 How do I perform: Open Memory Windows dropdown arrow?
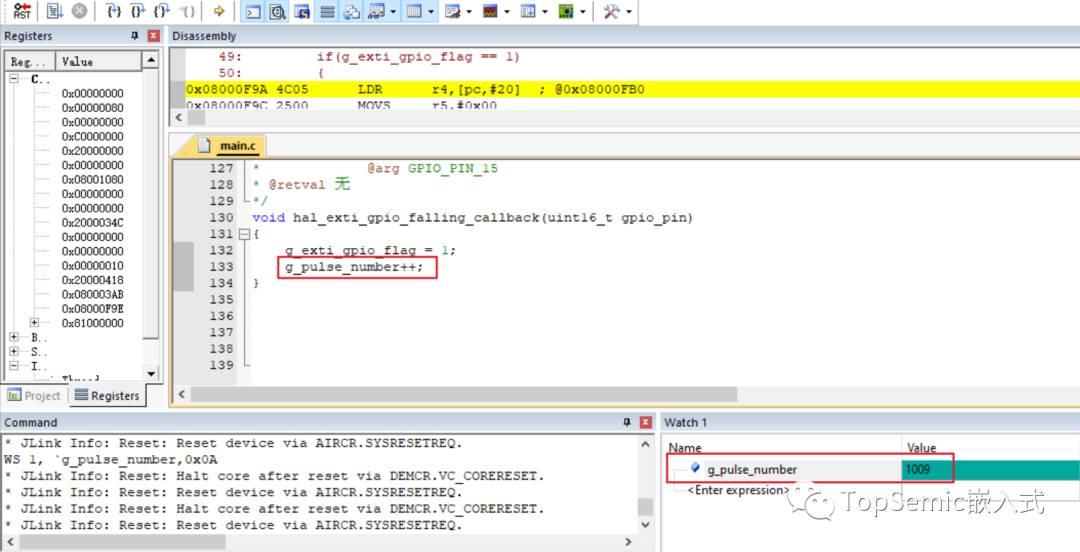(x=431, y=12)
